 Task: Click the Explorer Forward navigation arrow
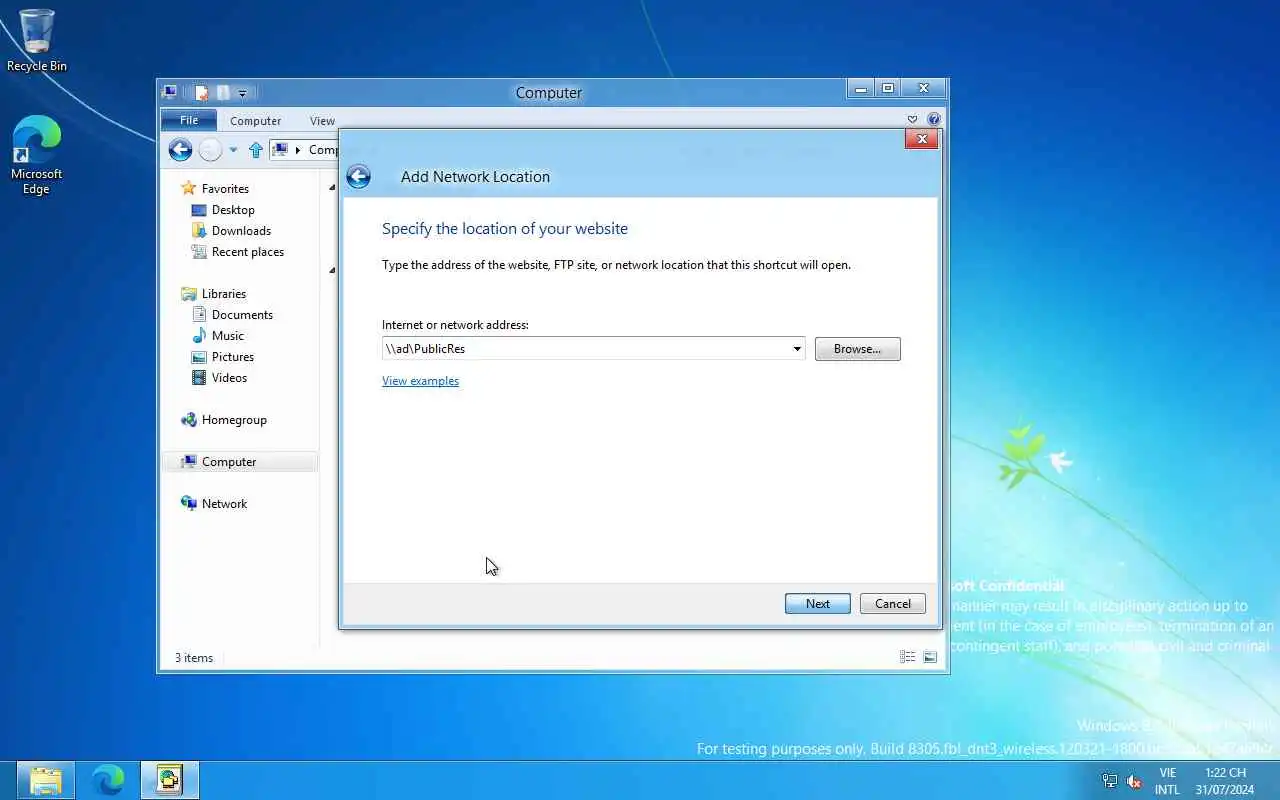tap(210, 150)
